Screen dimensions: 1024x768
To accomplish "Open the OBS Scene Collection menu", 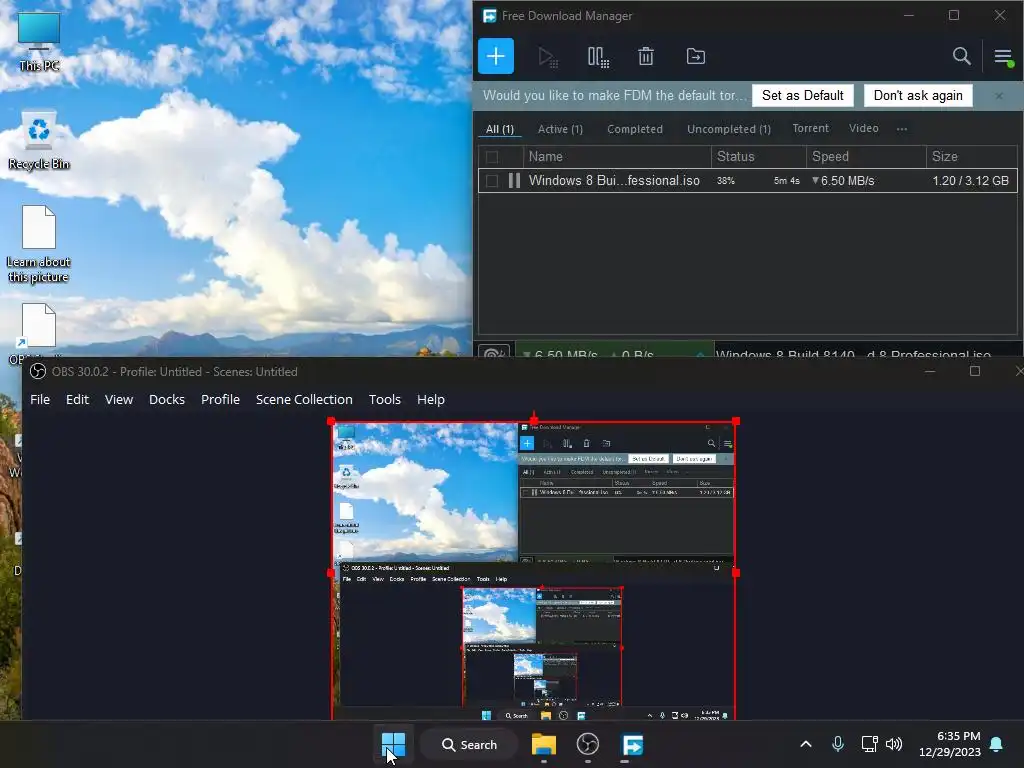I will pos(304,399).
